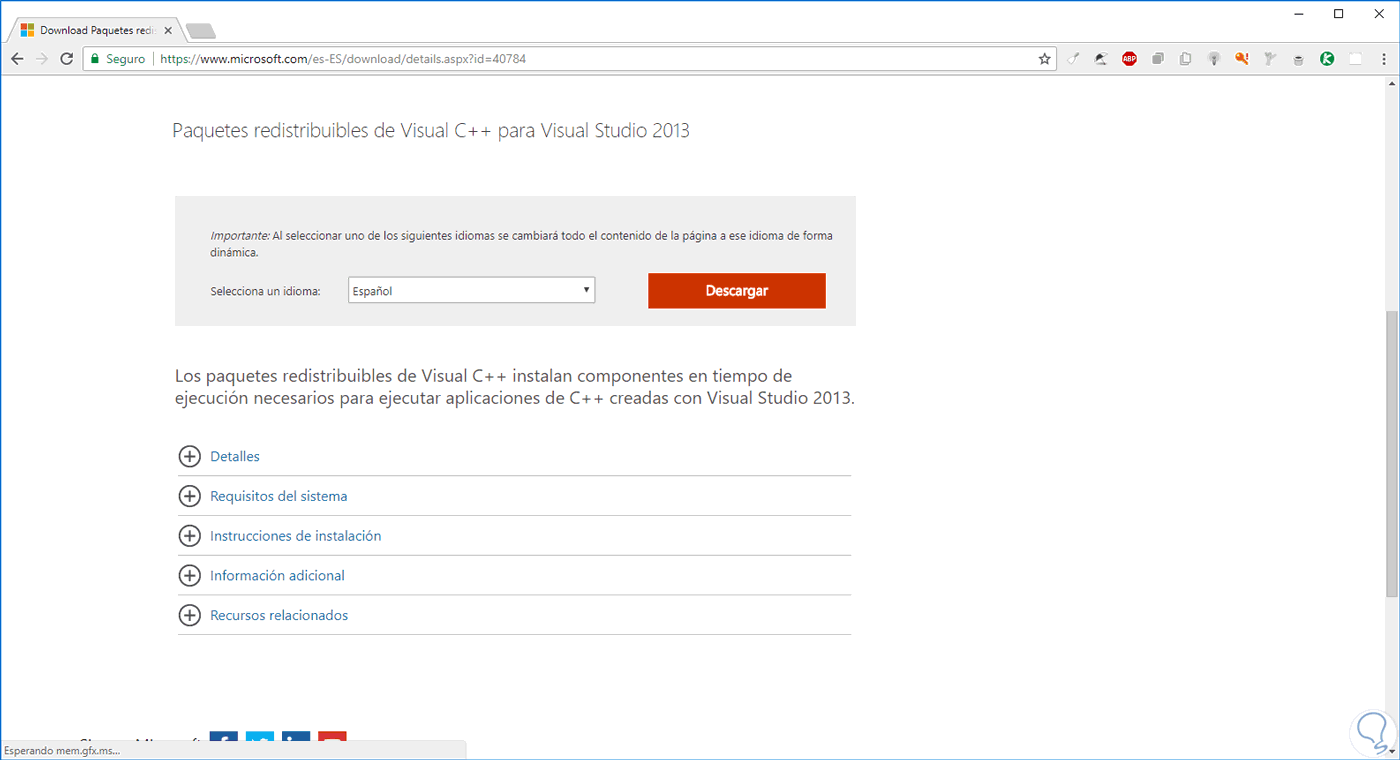Click the red Descargar button
The height and width of the screenshot is (760, 1400).
pos(737,291)
